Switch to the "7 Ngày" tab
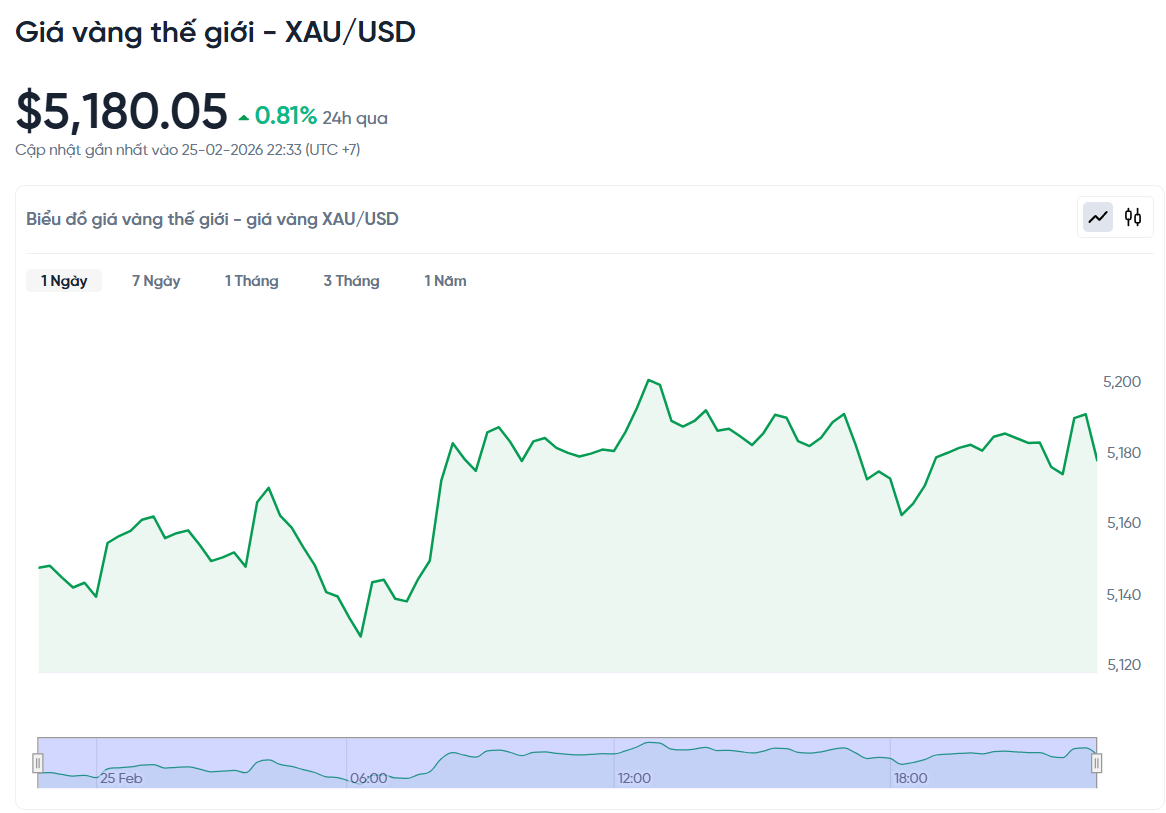 coord(155,280)
